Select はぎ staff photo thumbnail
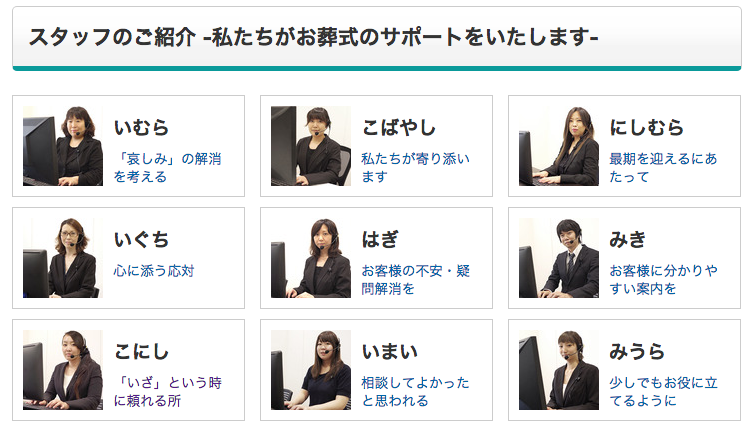This screenshot has height=428, width=748. tap(311, 258)
